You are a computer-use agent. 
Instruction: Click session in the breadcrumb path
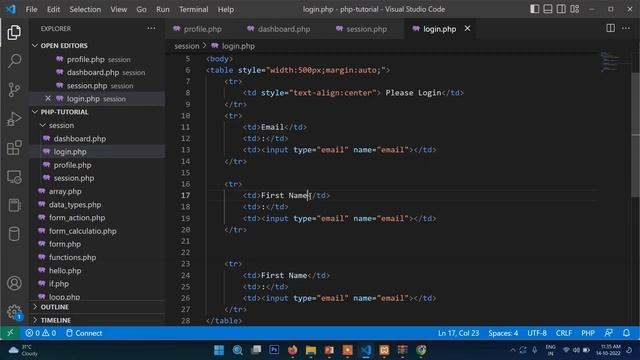[x=187, y=46]
